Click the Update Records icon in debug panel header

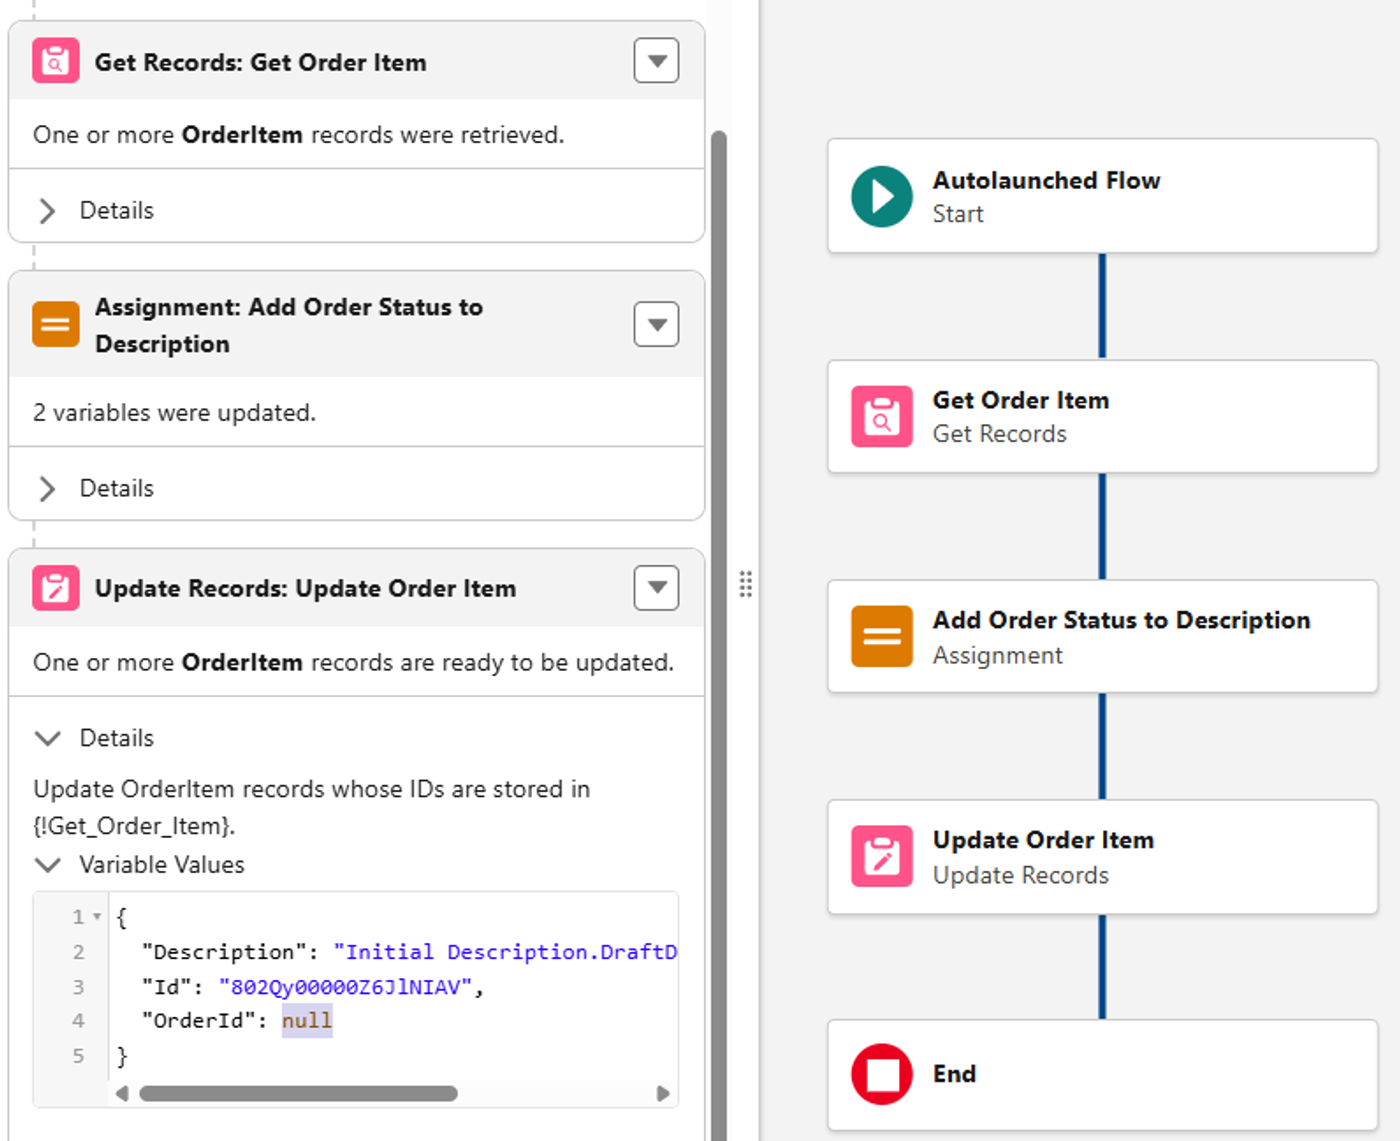(56, 588)
